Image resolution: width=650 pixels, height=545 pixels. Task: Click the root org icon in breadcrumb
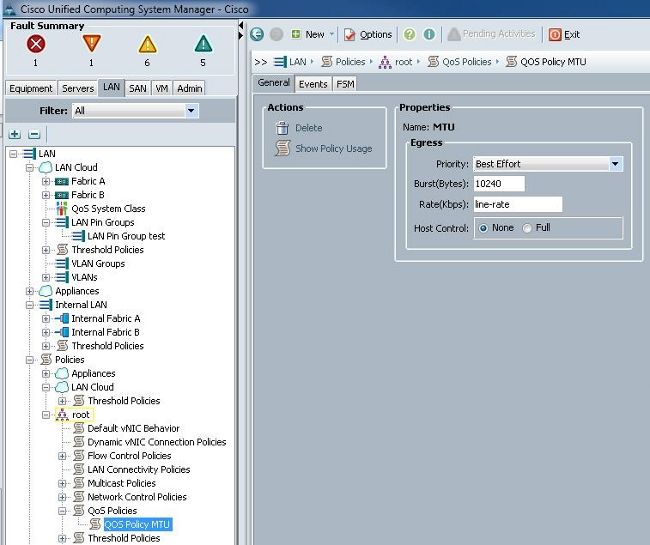click(x=385, y=62)
